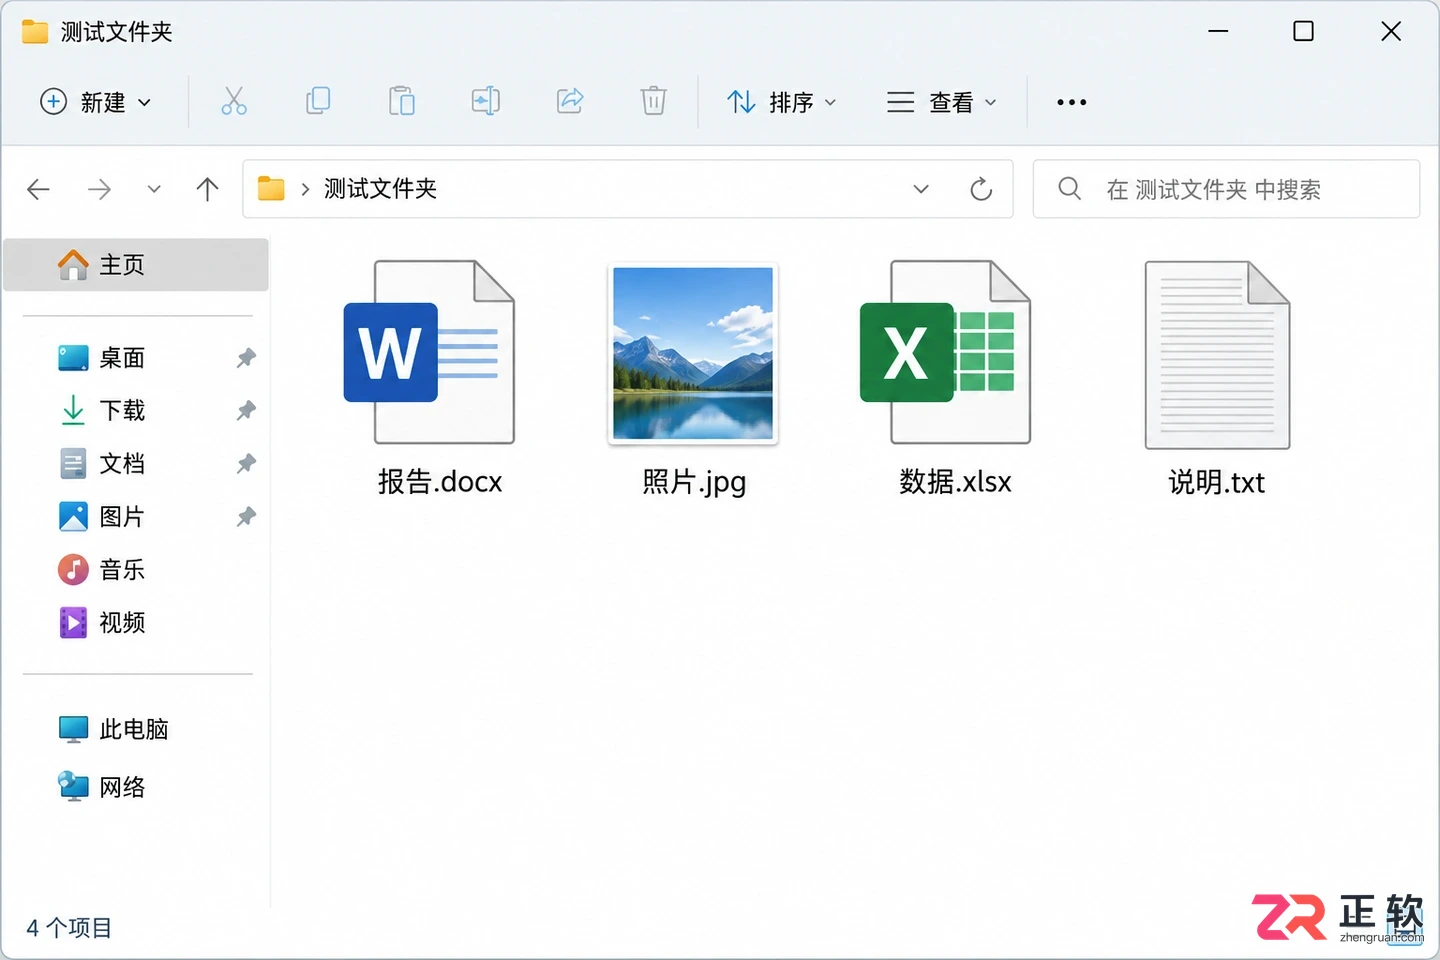Image resolution: width=1440 pixels, height=960 pixels.
Task: Open the 新建 (New) menu
Action: click(x=96, y=102)
